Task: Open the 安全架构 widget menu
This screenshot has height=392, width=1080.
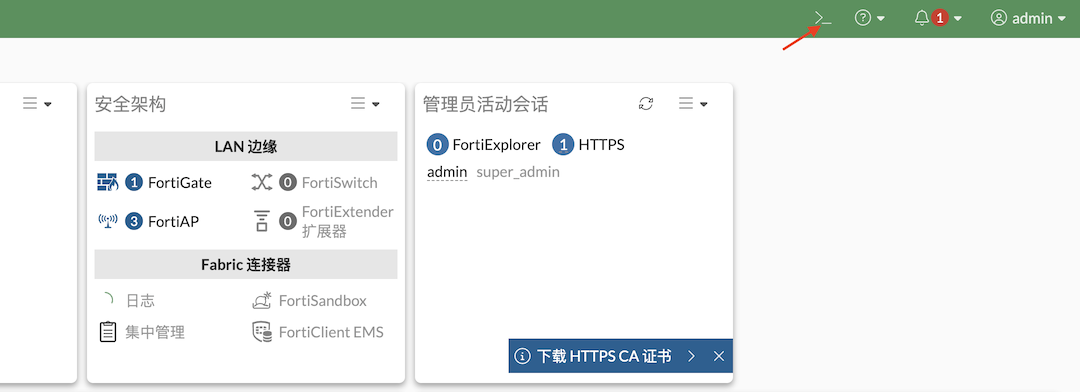Action: 365,103
